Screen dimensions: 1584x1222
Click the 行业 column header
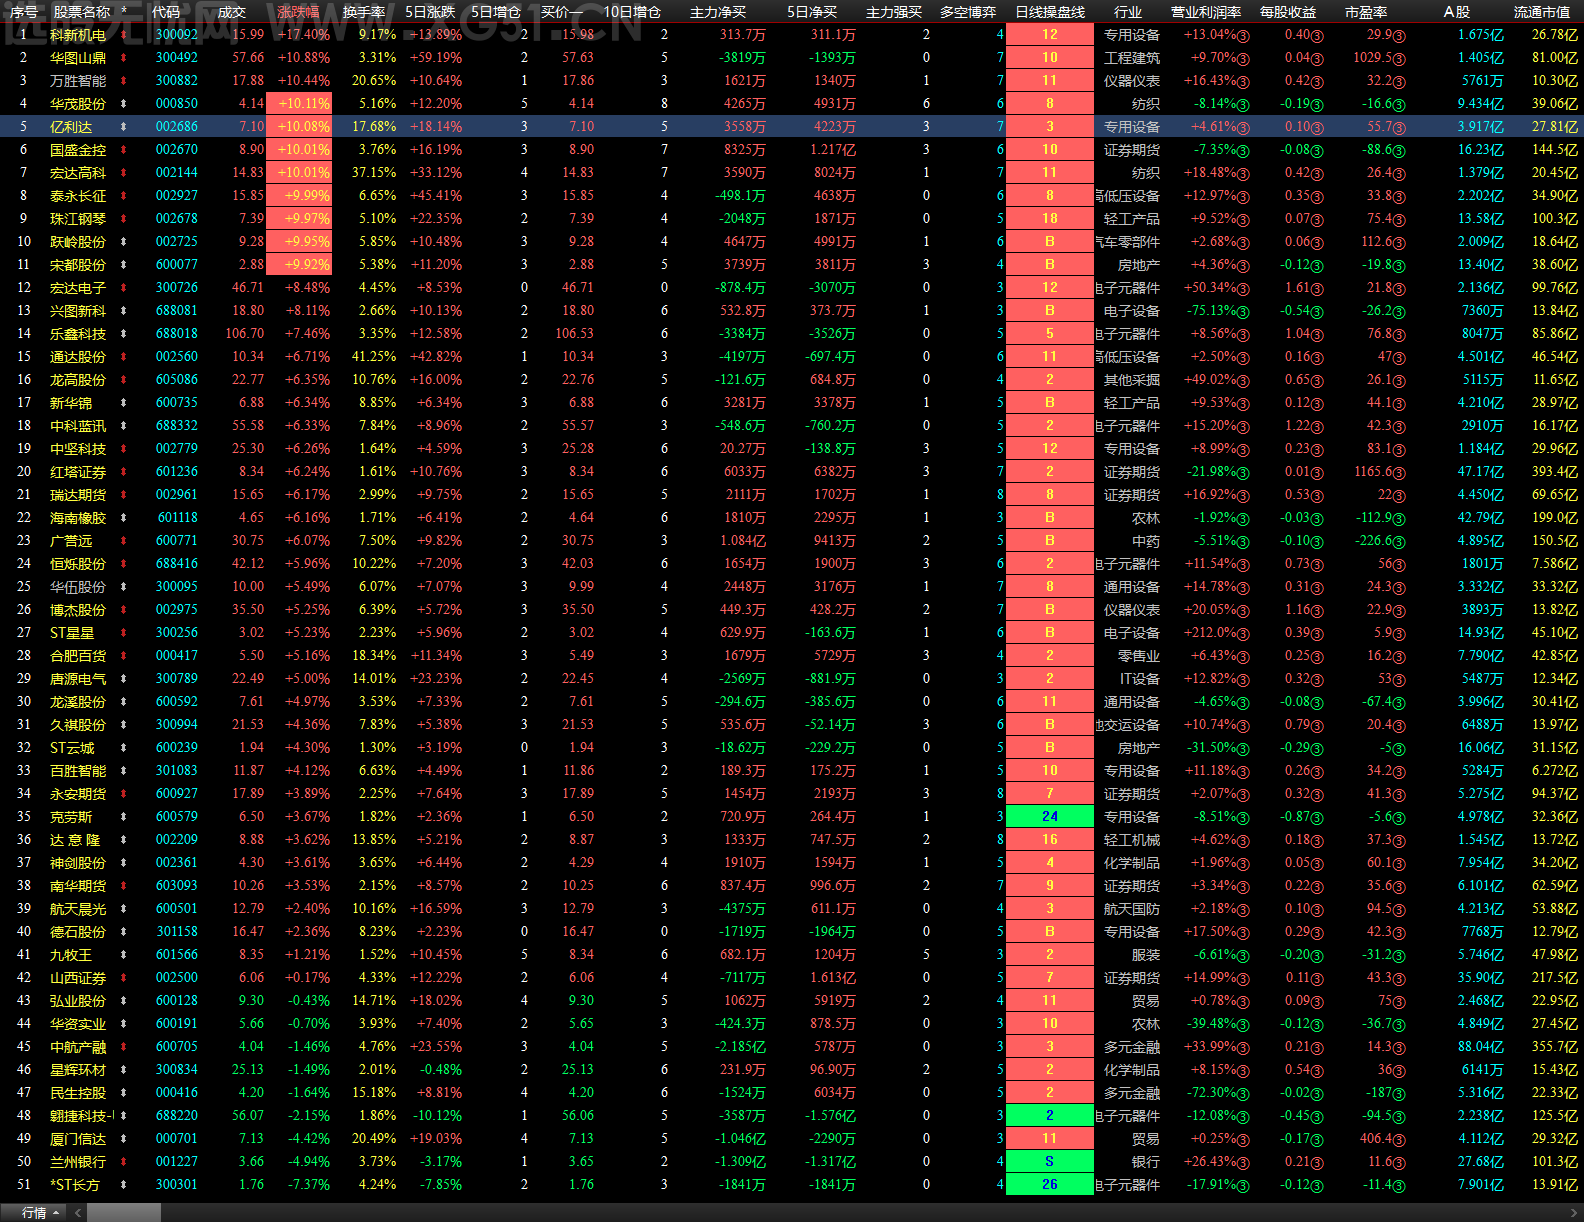(x=1128, y=12)
